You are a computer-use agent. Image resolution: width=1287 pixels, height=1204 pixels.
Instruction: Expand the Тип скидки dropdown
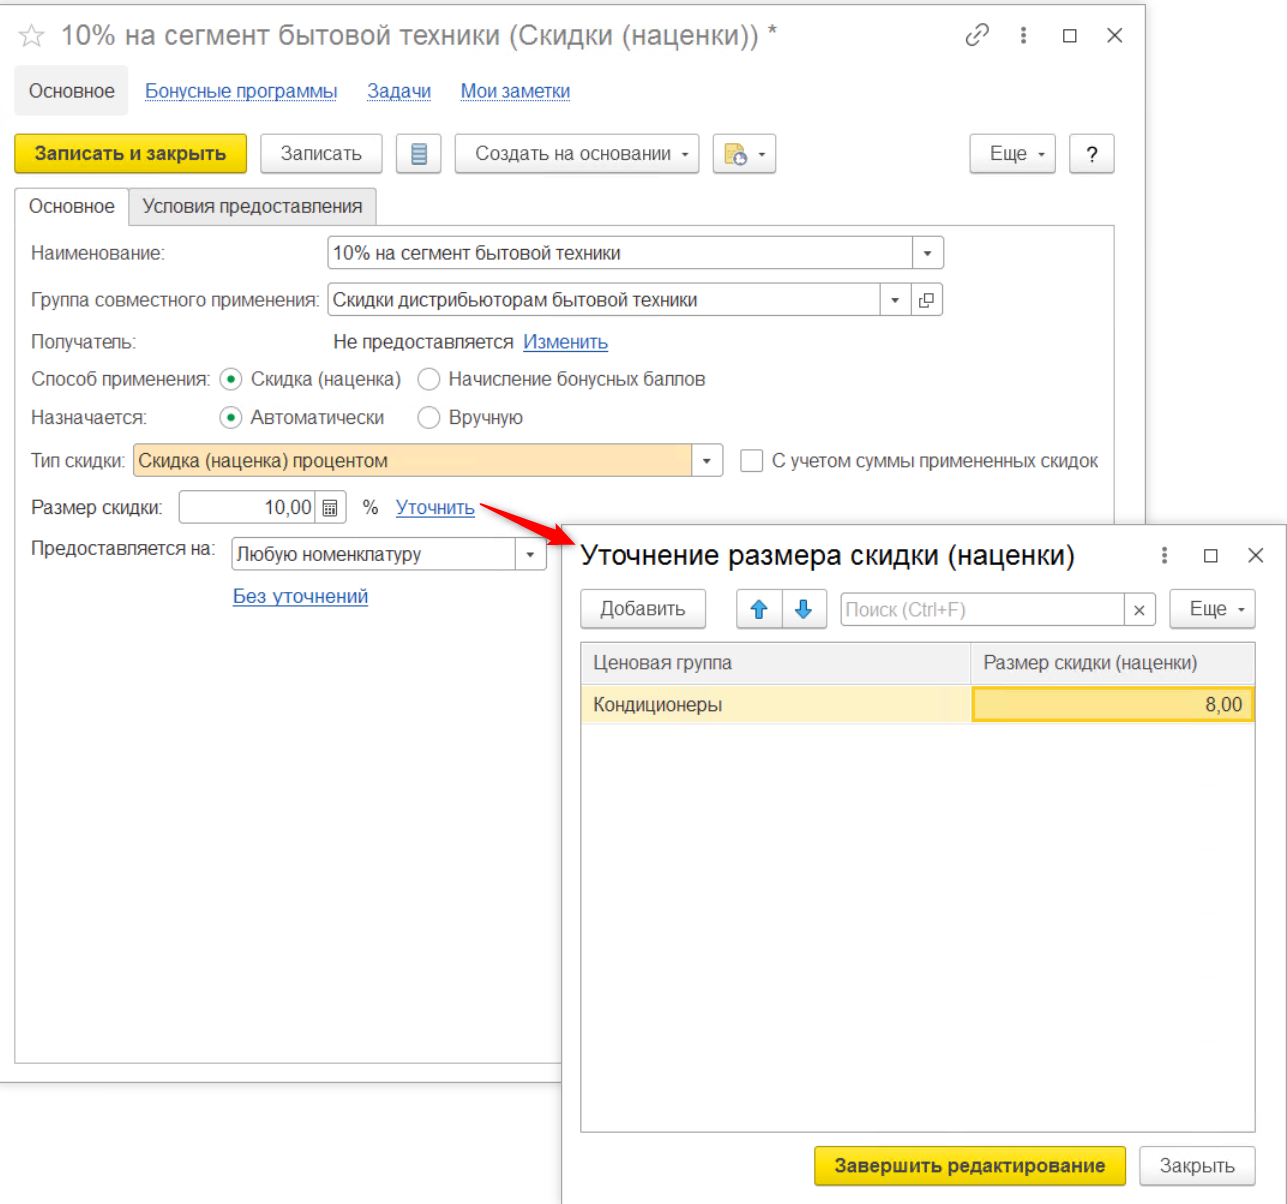[x=707, y=461]
